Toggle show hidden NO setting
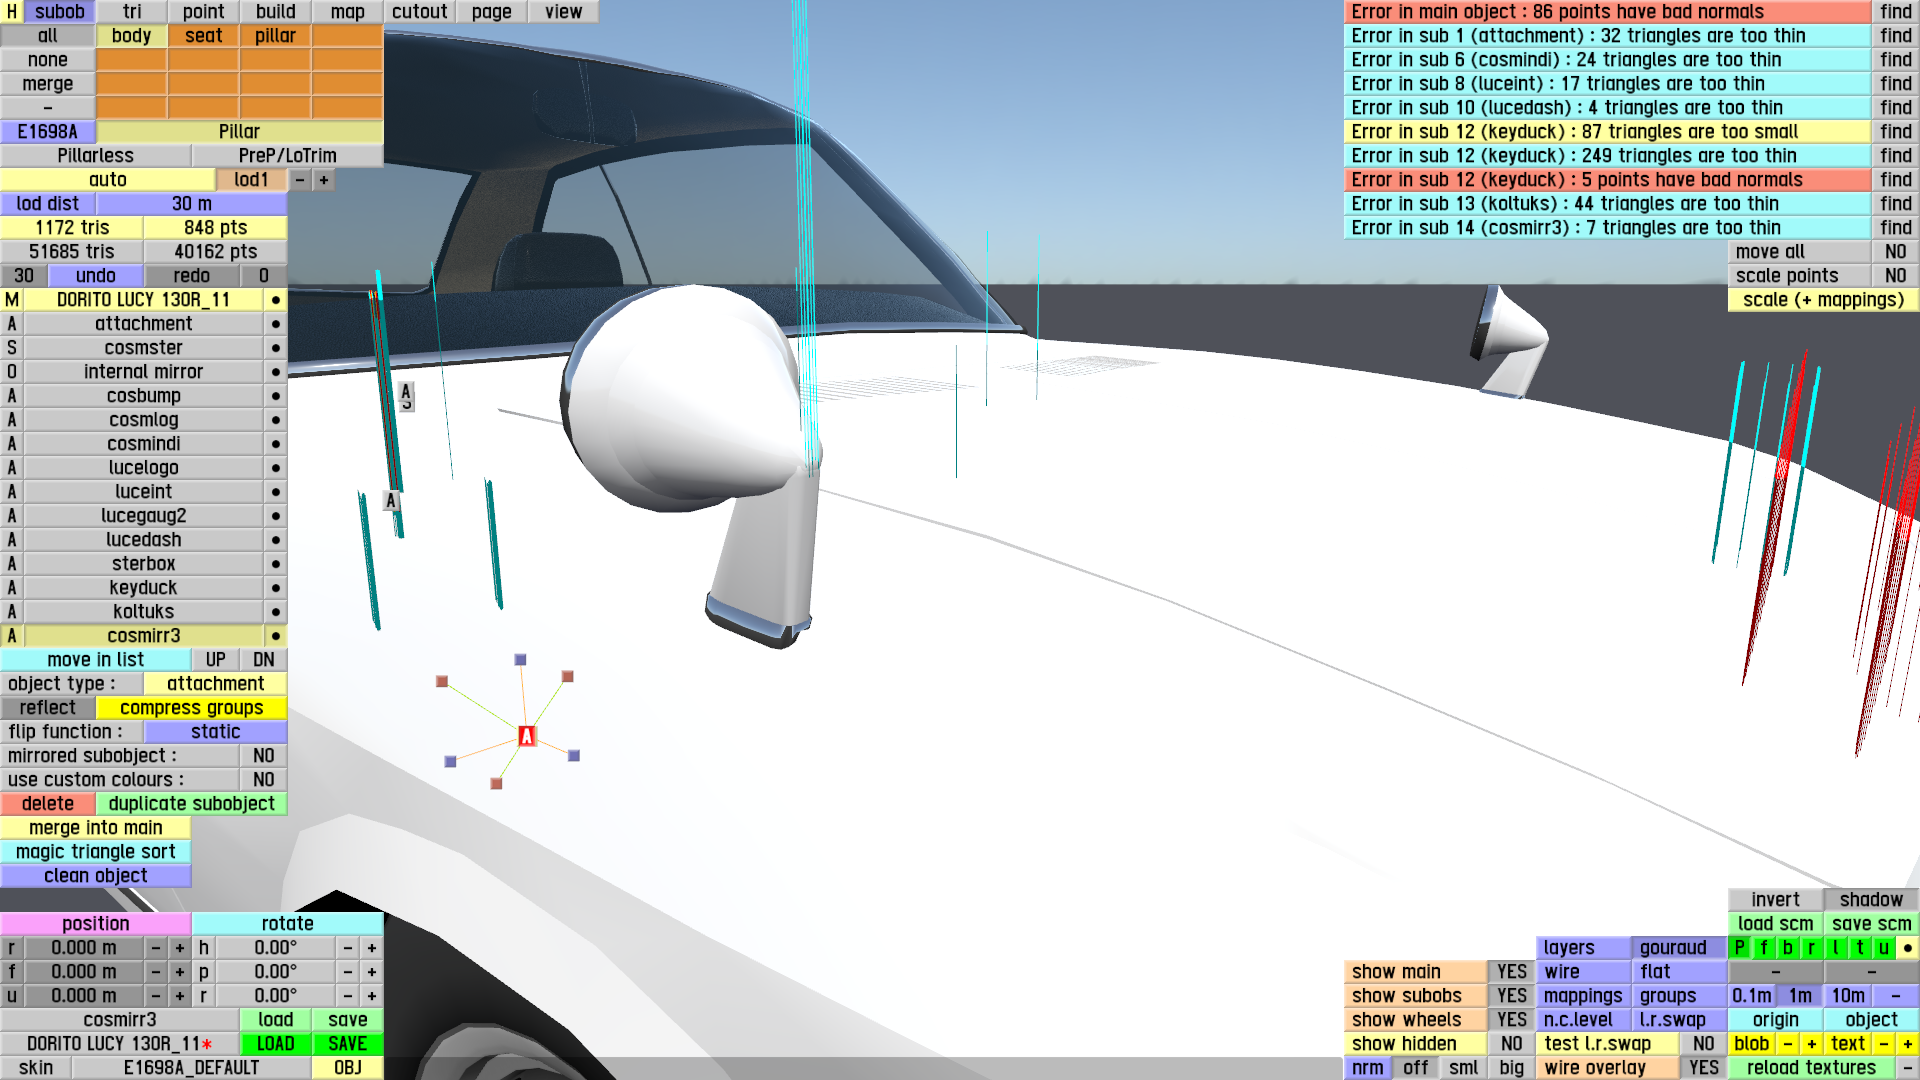The image size is (1920, 1080). pos(1511,1044)
